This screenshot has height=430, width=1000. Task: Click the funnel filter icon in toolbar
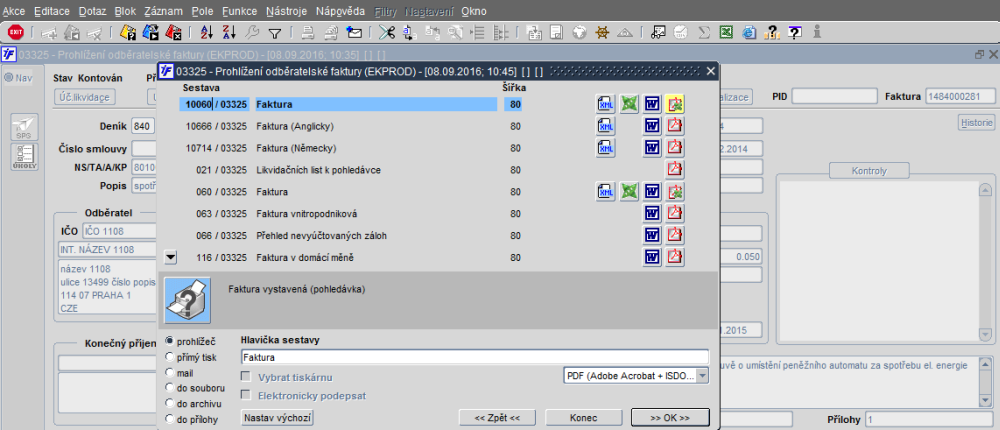click(274, 33)
